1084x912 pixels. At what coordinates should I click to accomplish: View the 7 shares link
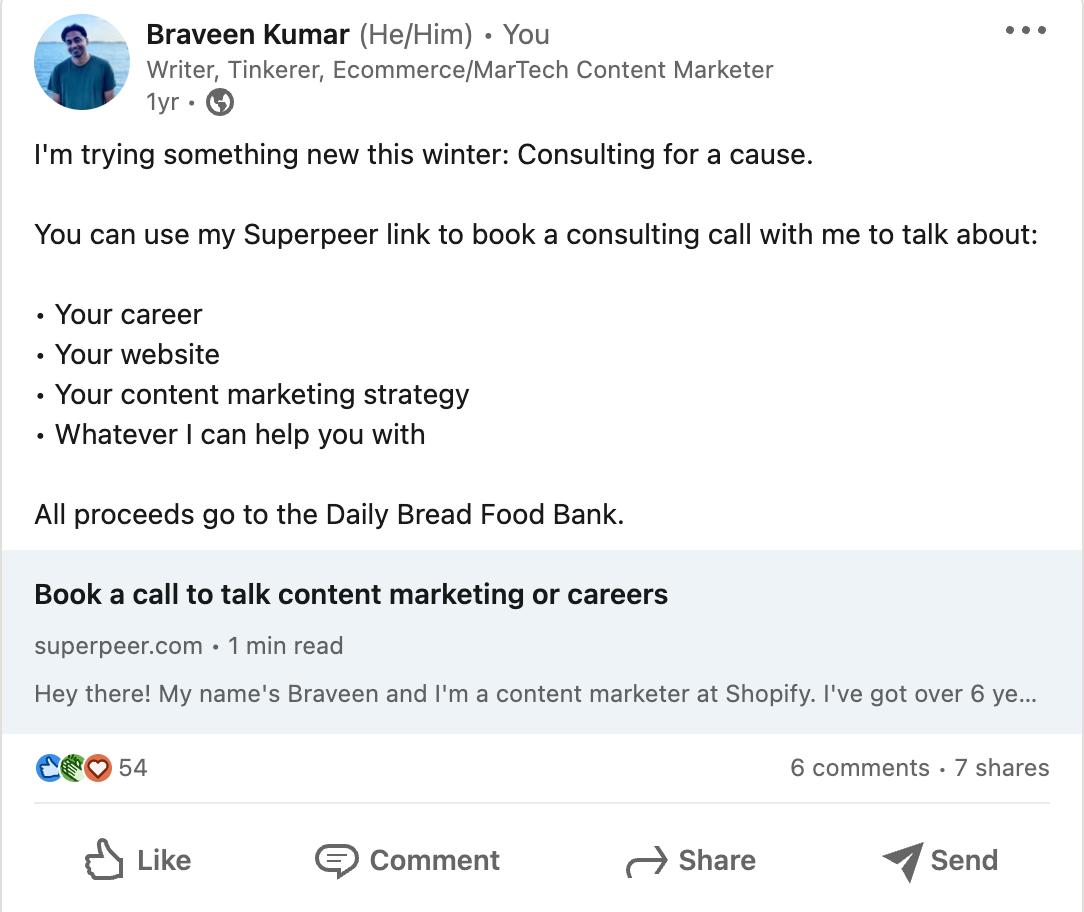click(x=1001, y=768)
